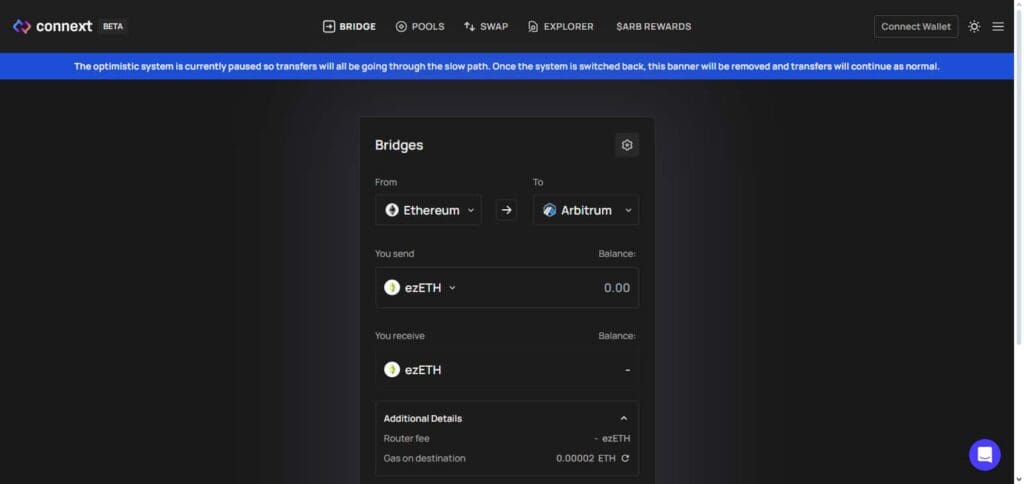Swap source and destination chains arrow
Screen dimensions: 1024x484
506,210
